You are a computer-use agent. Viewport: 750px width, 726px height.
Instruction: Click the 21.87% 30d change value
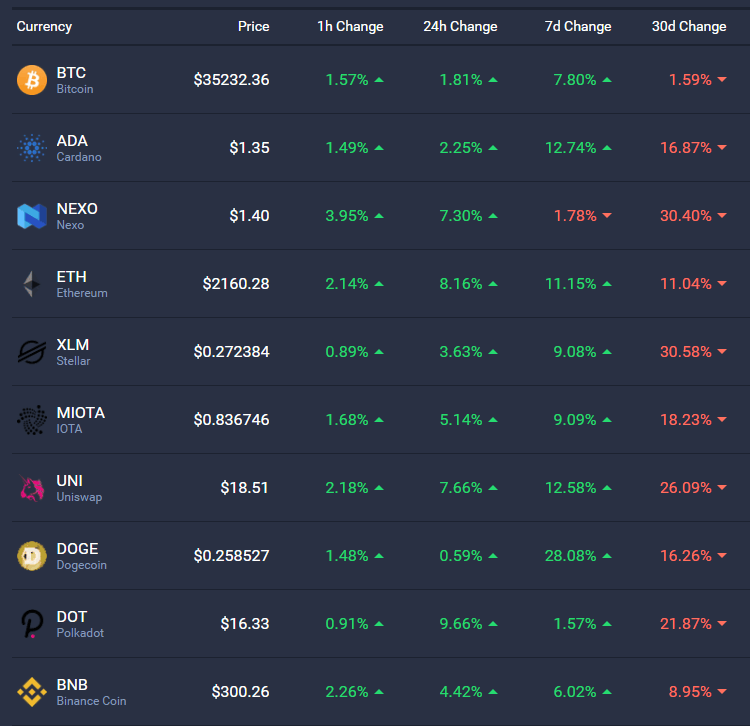(x=686, y=624)
